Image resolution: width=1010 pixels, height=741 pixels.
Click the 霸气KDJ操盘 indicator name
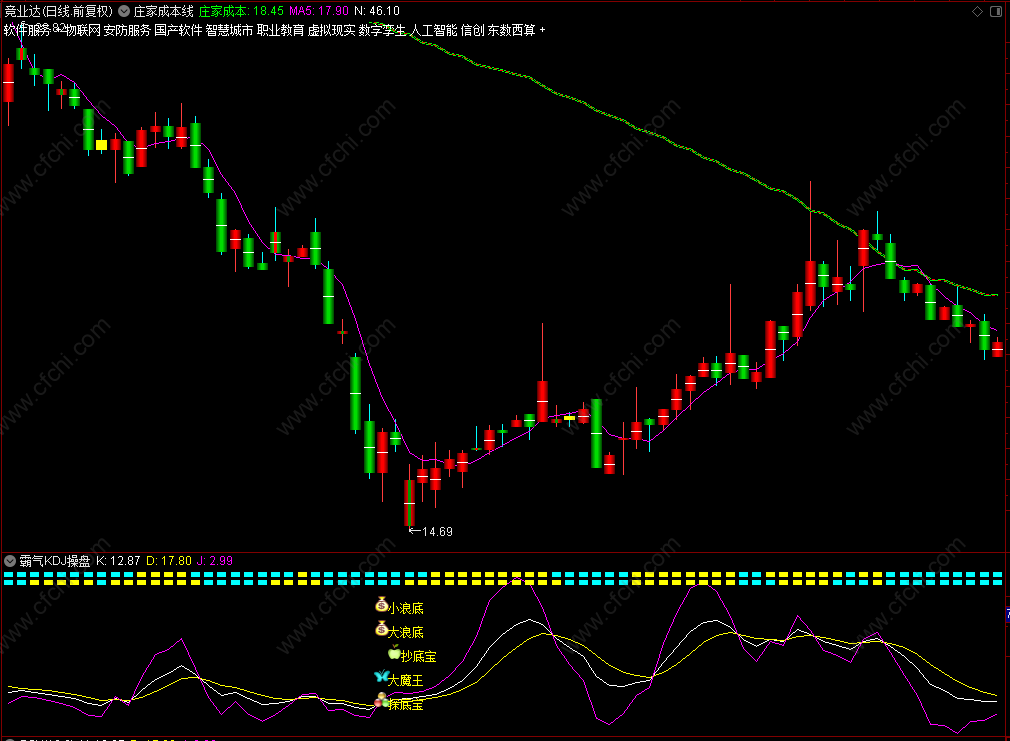(55, 561)
